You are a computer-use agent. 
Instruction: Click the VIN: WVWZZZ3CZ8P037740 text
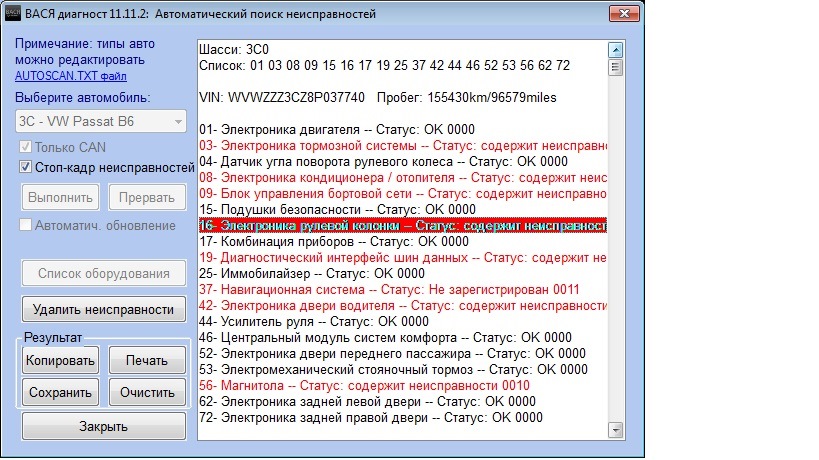(282, 98)
